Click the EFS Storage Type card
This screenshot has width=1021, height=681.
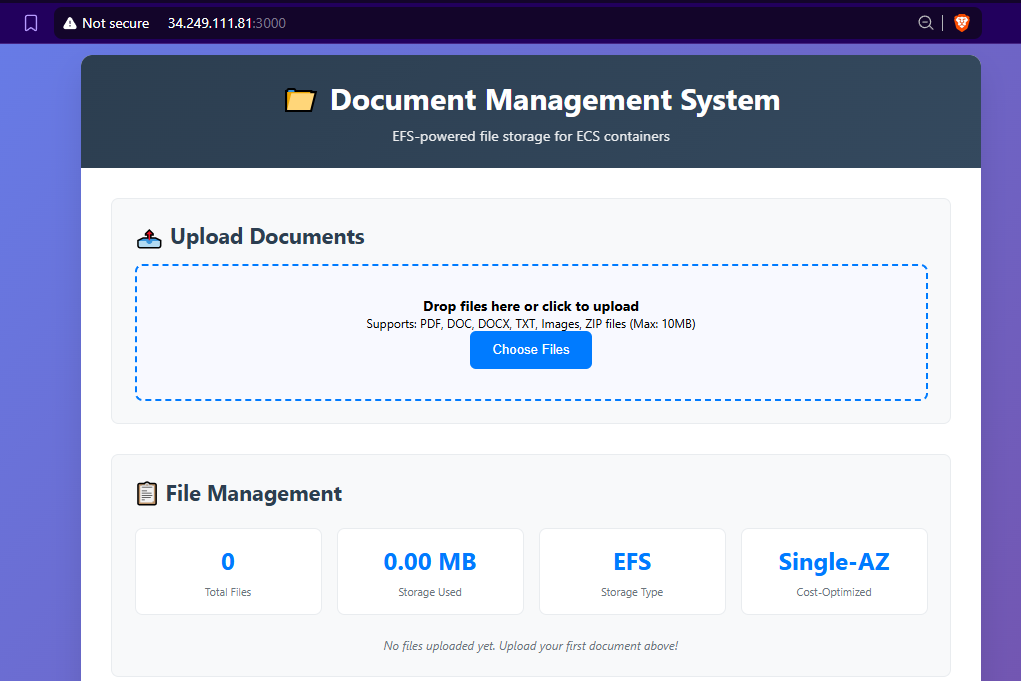coord(632,571)
